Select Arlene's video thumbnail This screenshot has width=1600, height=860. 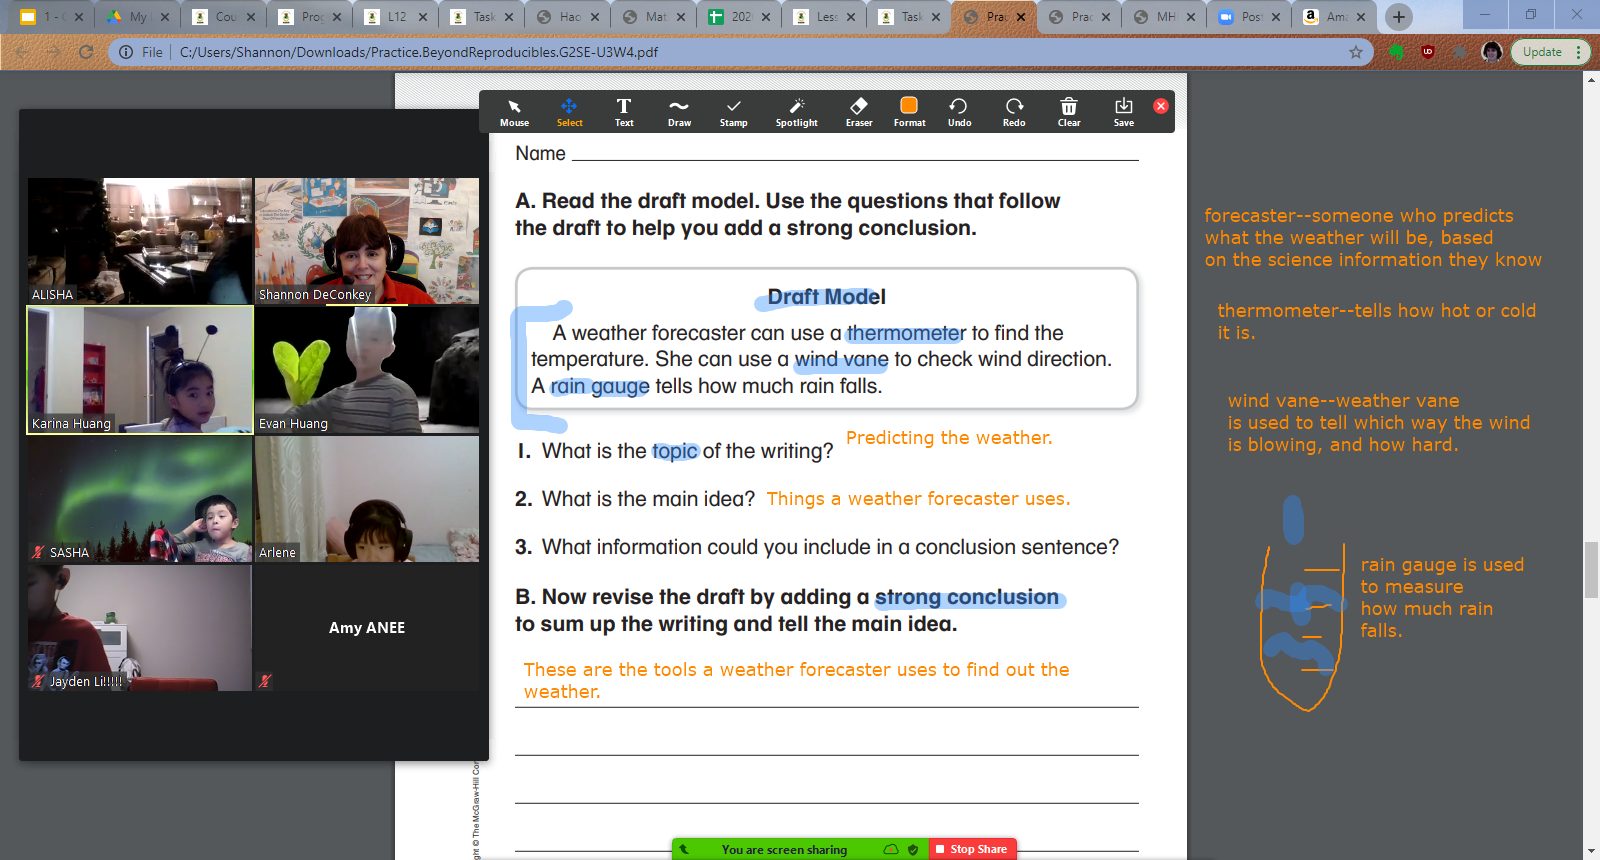click(x=367, y=499)
